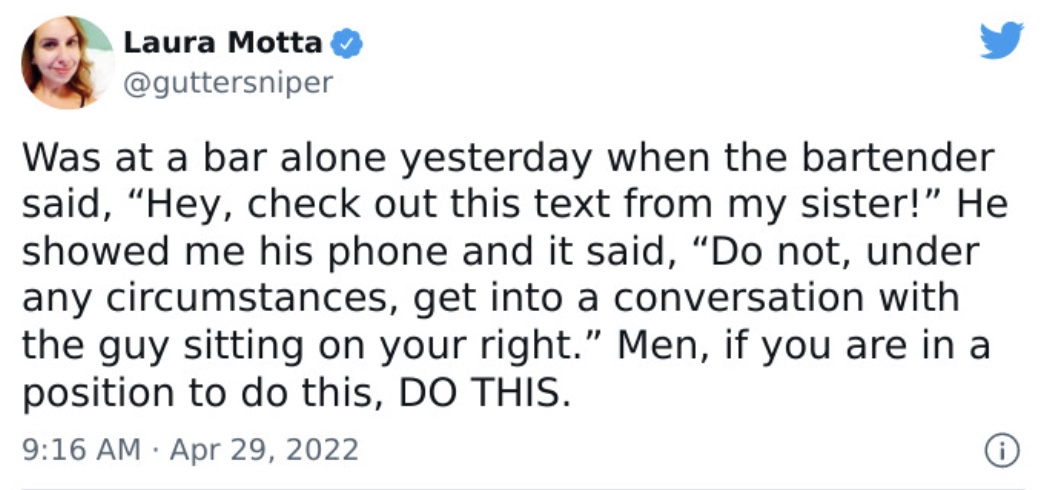Click the Laura Motta display name
Screen dimensions: 1046x490
pyautogui.click(x=223, y=44)
